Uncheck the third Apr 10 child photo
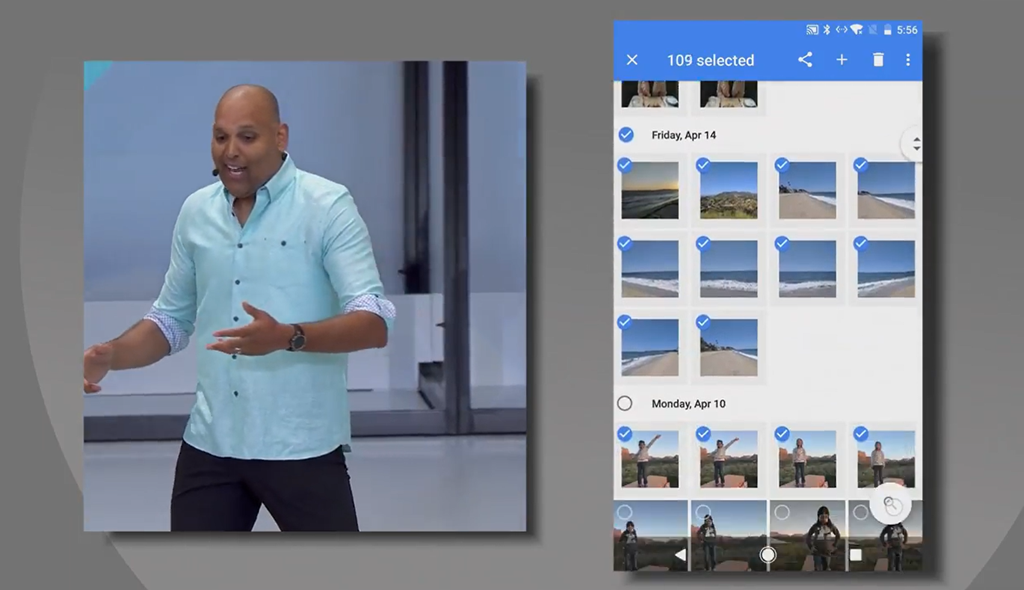 [782, 433]
